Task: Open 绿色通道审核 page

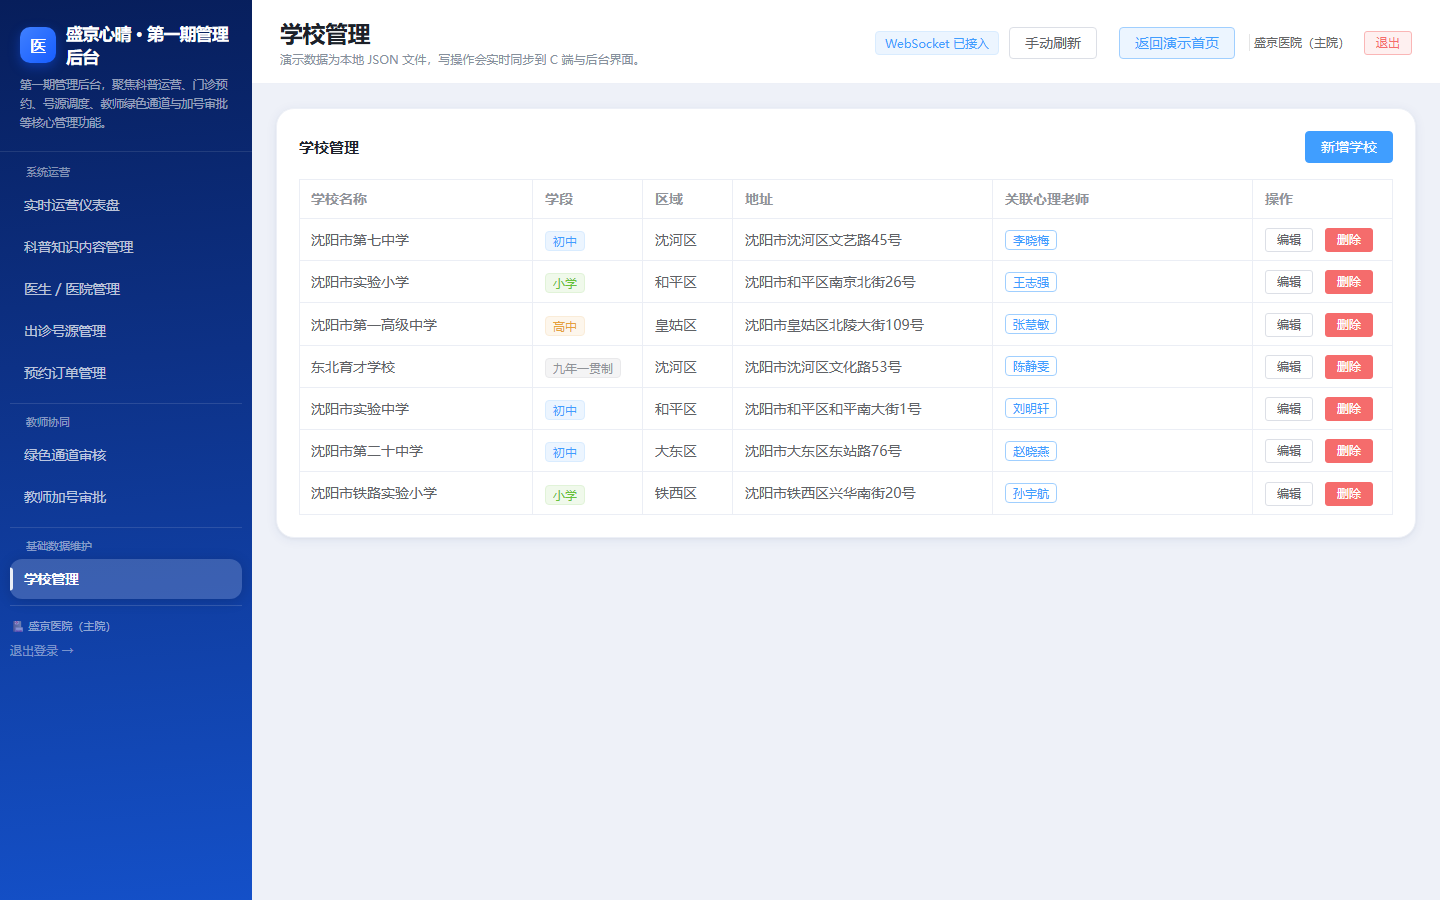Action: [126, 455]
